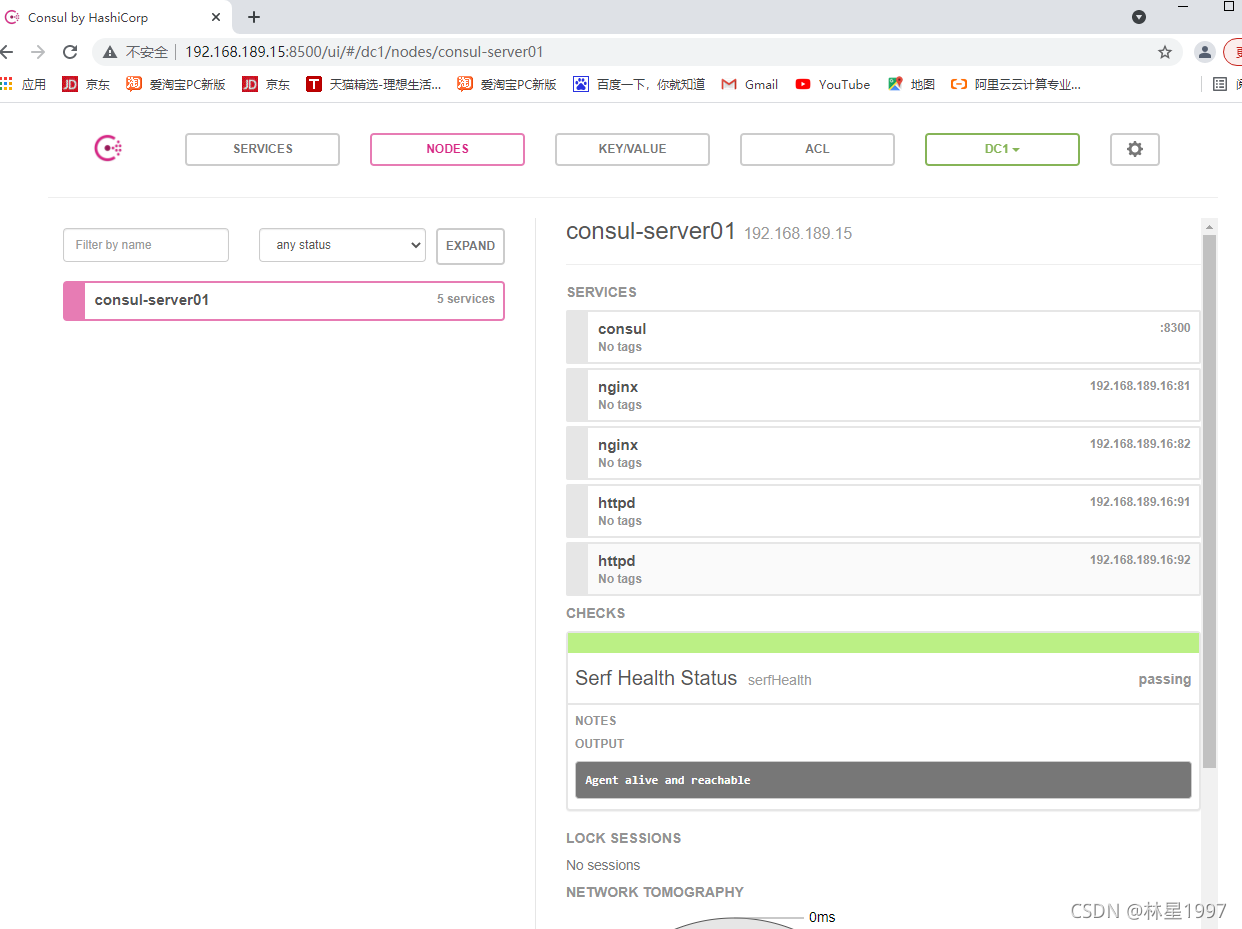Open the ACL tab
Screen dimensions: 1242x929
point(817,149)
